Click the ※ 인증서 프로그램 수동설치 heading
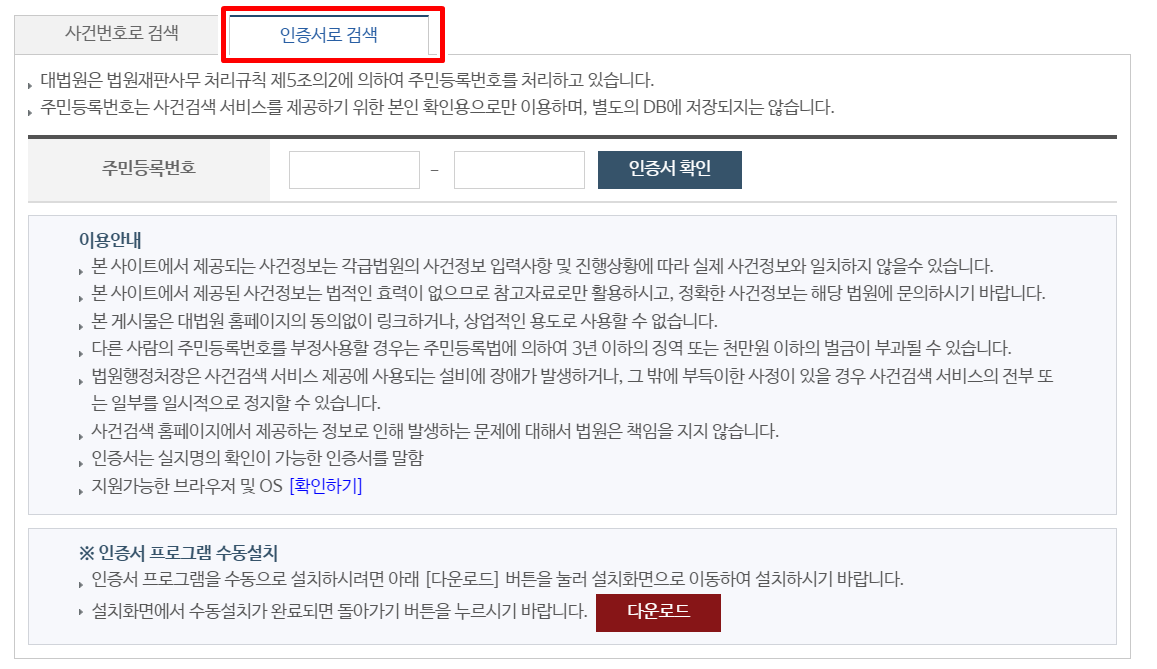This screenshot has width=1157, height=669. [178, 552]
